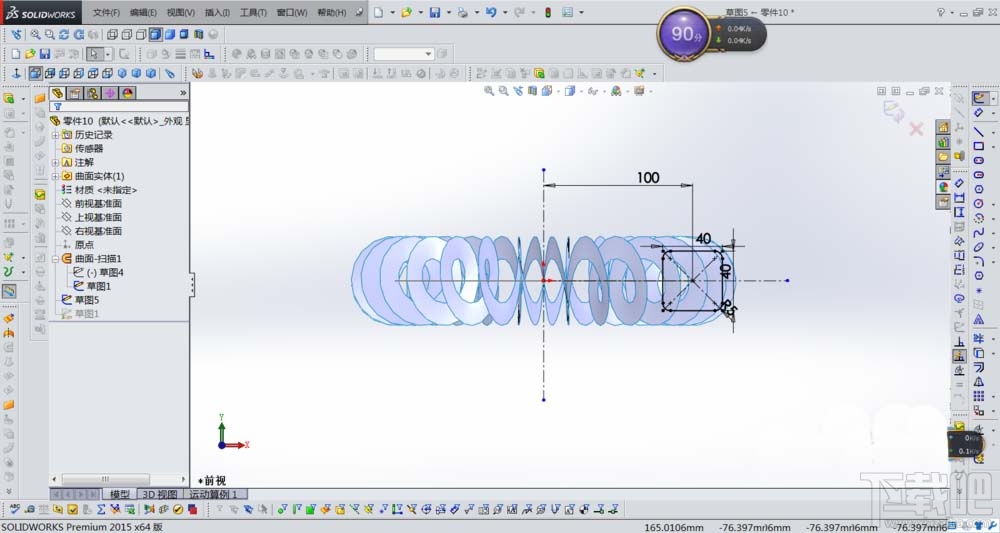Open the 编辑(E) menu
Screen dimensions: 1000x533
(x=143, y=12)
